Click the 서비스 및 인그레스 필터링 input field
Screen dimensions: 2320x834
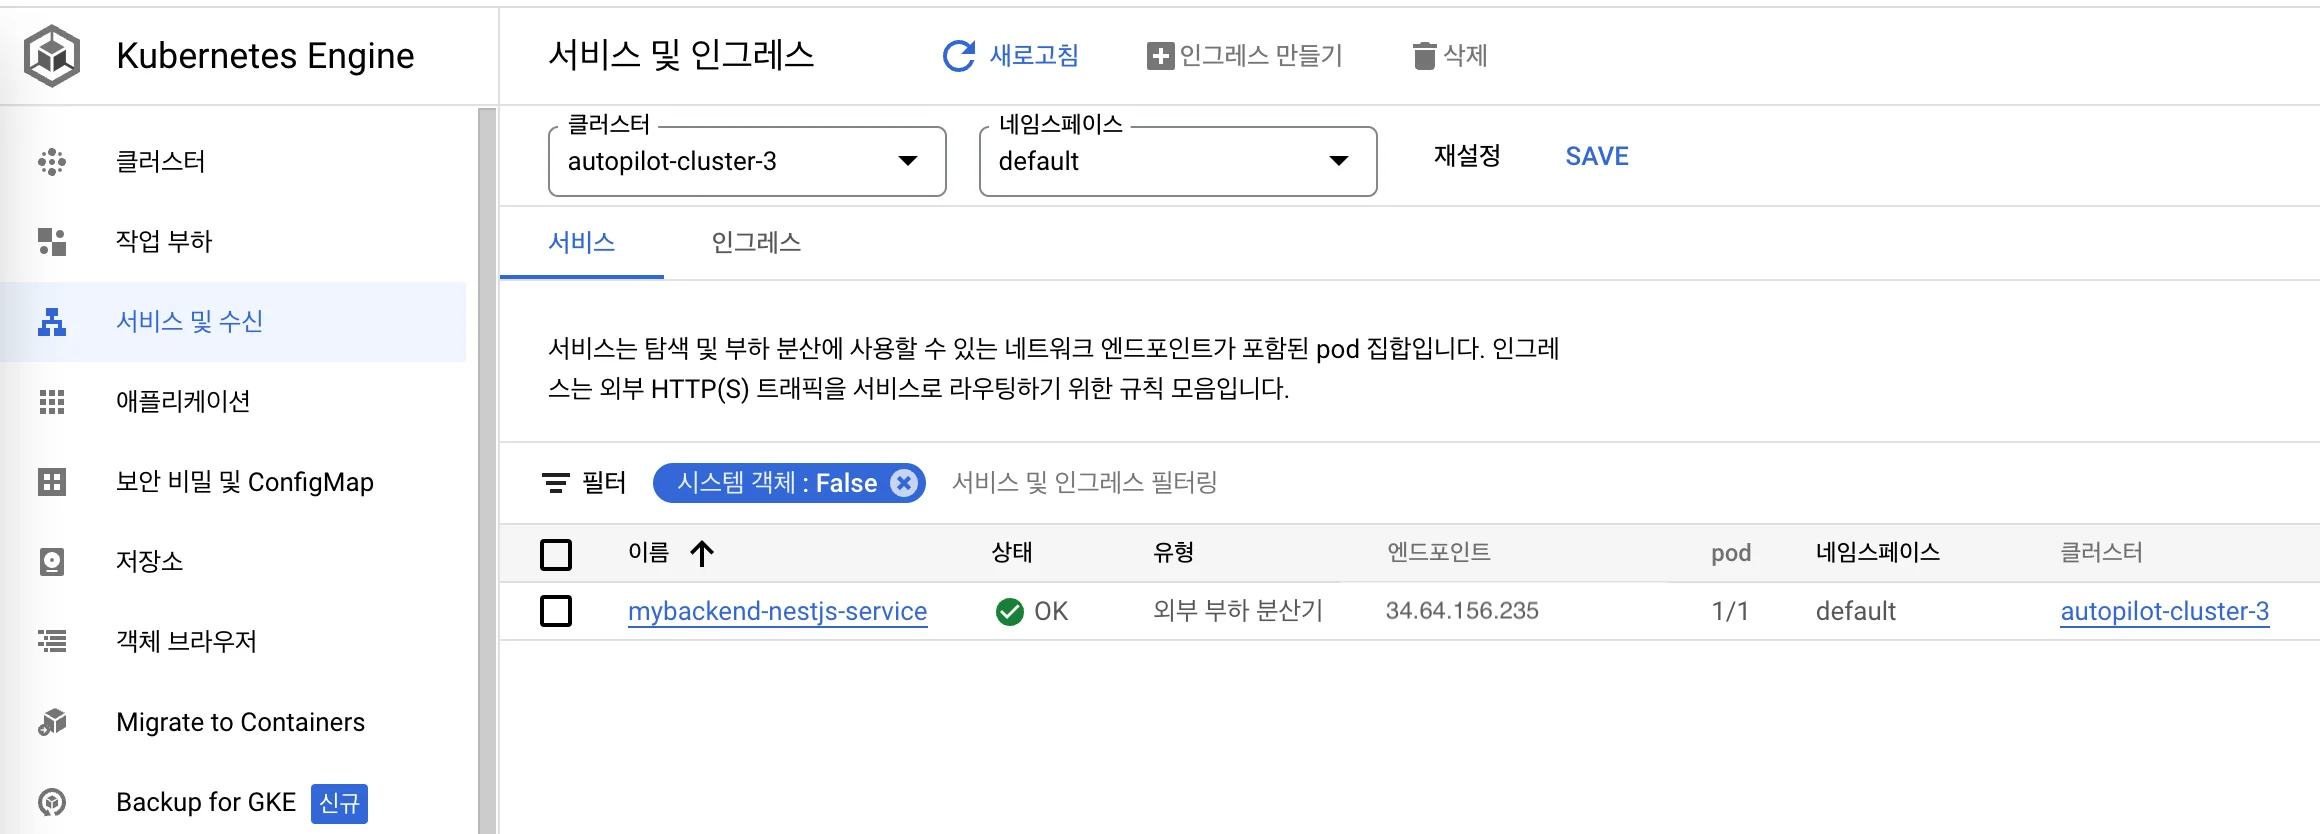1084,483
